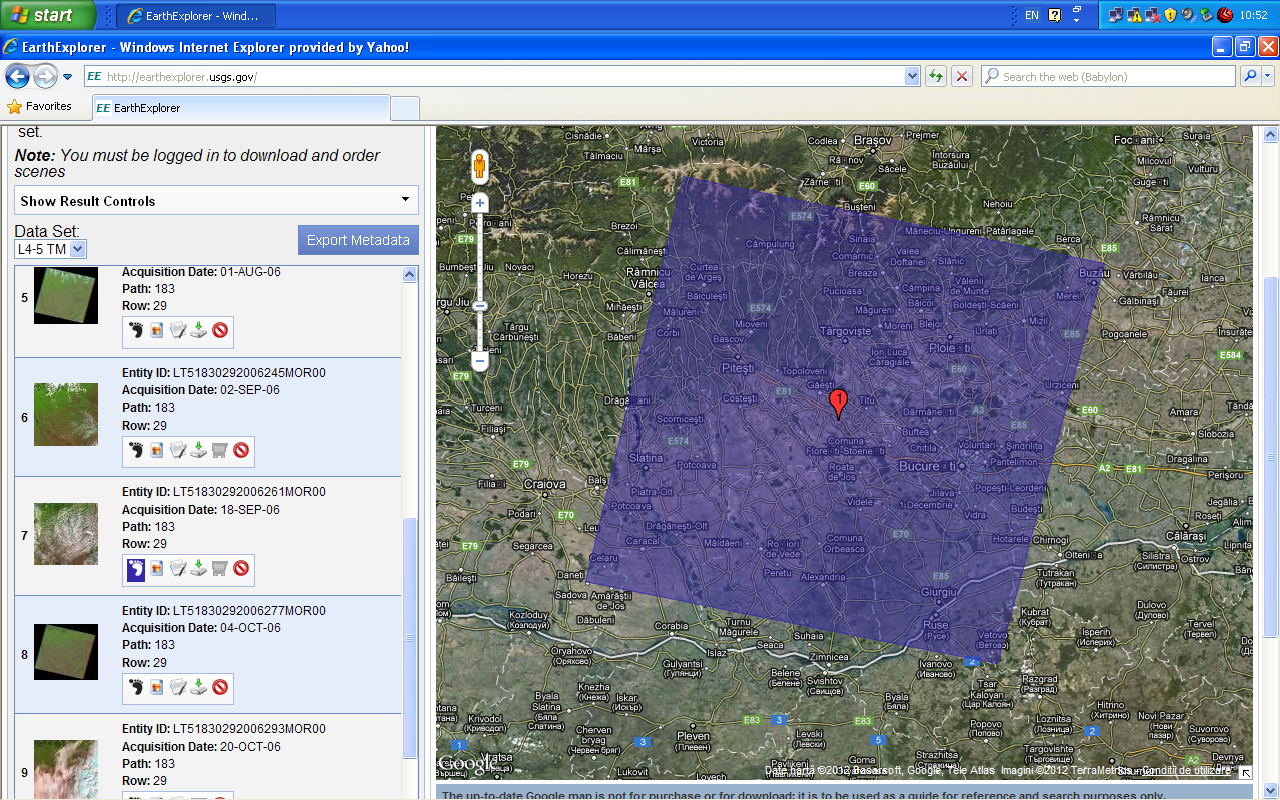Click the results list scroll up arrow
The image size is (1280, 800).
click(409, 275)
